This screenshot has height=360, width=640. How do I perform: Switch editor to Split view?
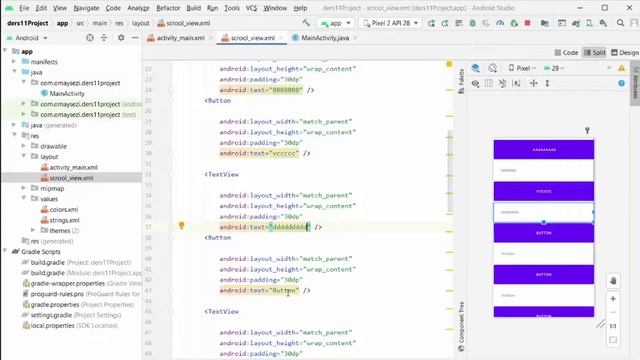[x=595, y=53]
